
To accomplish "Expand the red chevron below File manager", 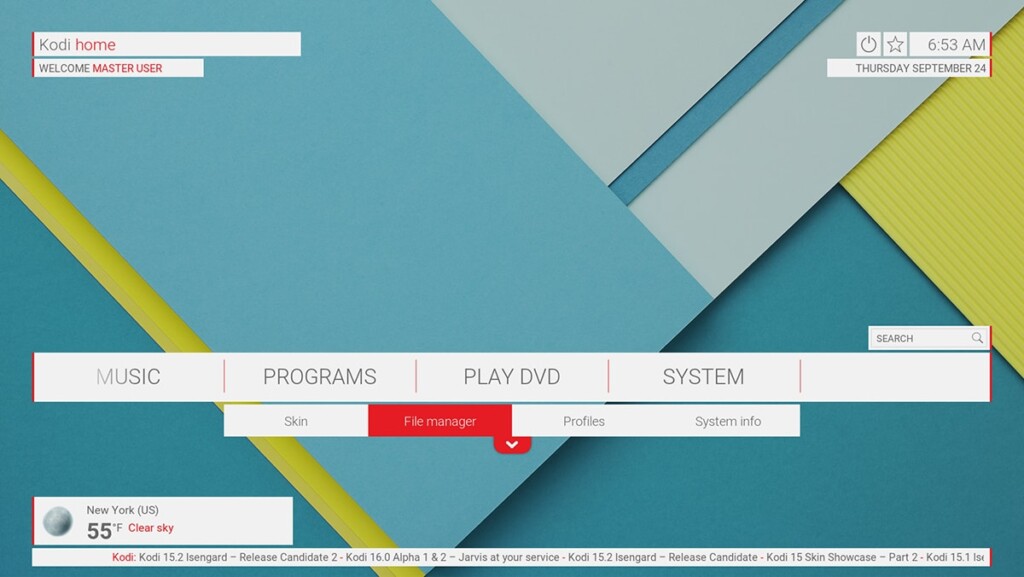I will point(512,444).
